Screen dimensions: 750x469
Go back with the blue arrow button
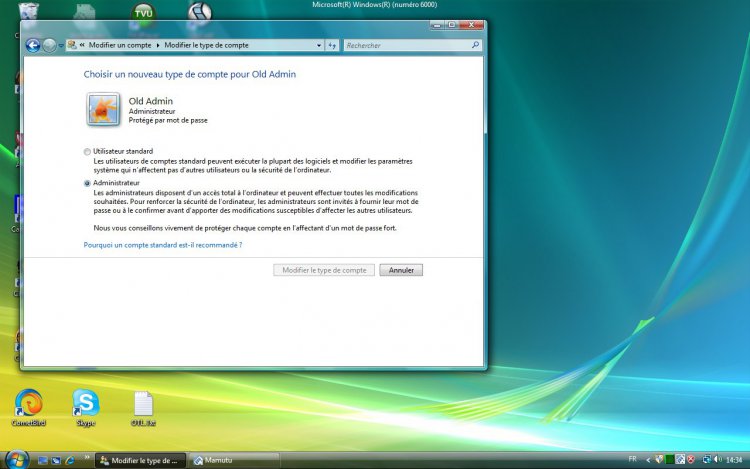[33, 45]
